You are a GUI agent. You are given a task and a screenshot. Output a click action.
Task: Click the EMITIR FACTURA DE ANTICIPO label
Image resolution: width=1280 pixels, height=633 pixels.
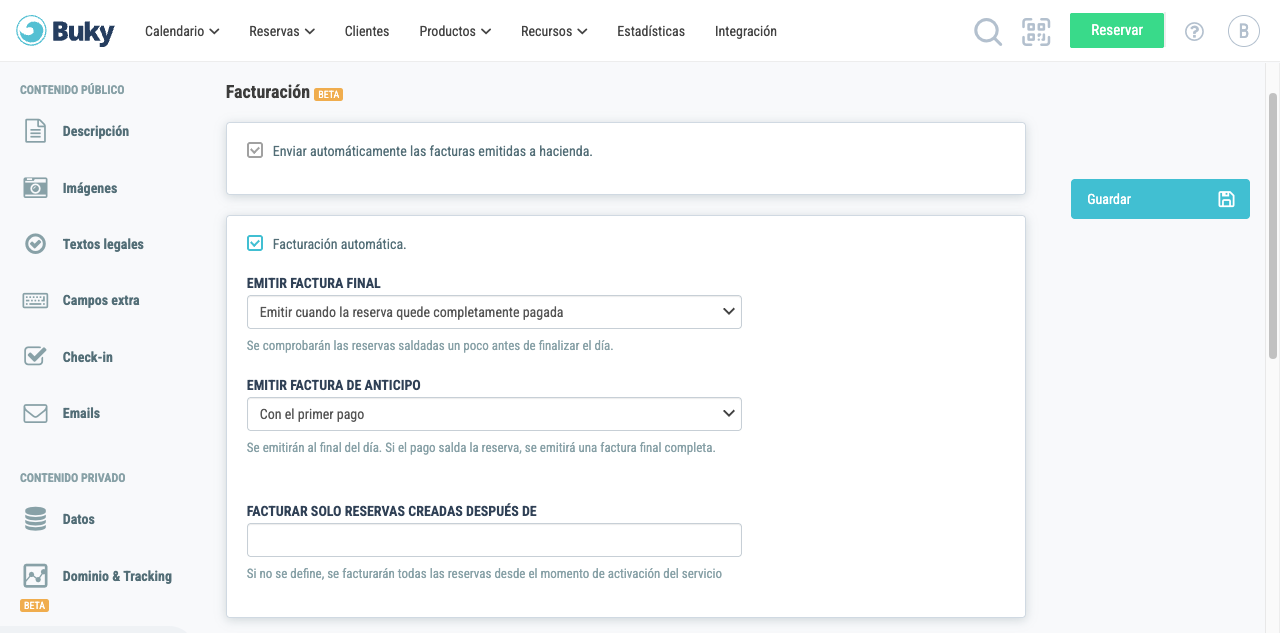[x=334, y=385]
